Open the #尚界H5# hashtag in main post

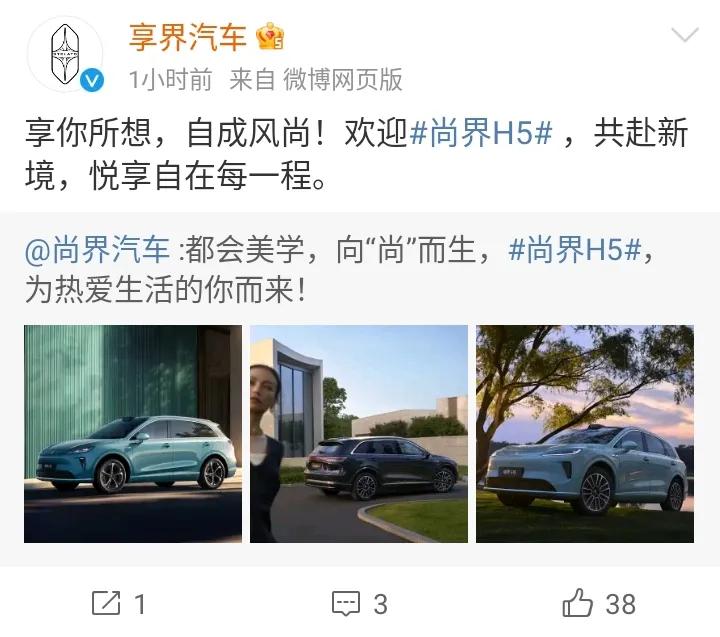(481, 133)
